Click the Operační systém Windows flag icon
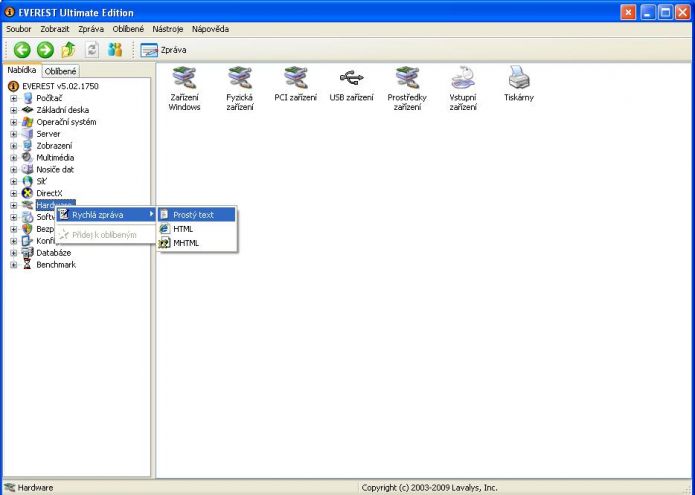Viewport: 695px width, 495px height. pyautogui.click(x=27, y=121)
